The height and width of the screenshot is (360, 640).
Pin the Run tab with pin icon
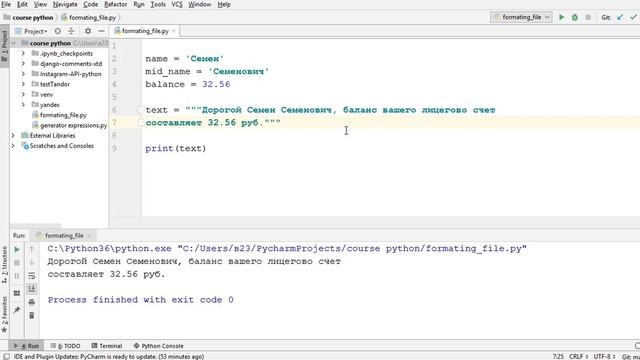(x=17, y=310)
